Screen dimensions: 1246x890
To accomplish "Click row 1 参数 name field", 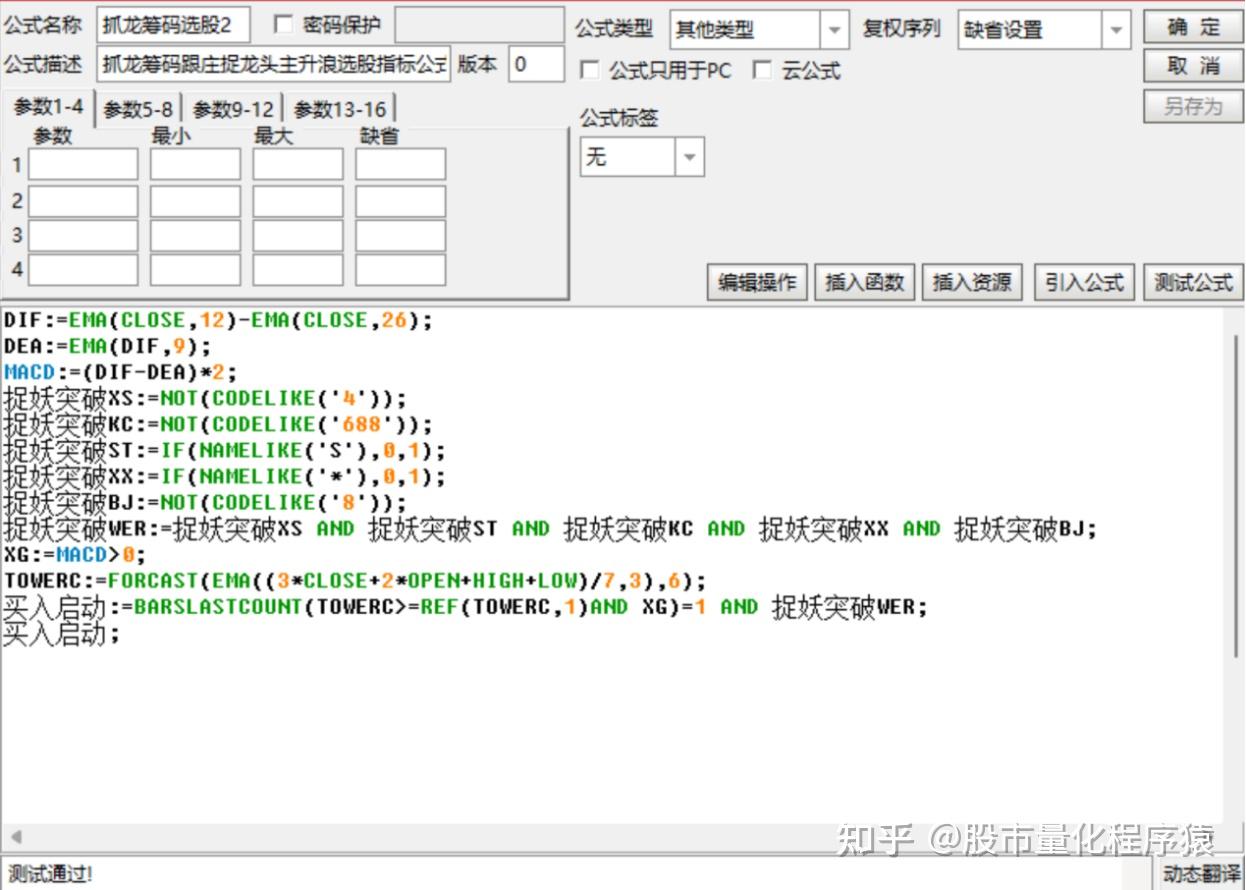I will point(83,164).
